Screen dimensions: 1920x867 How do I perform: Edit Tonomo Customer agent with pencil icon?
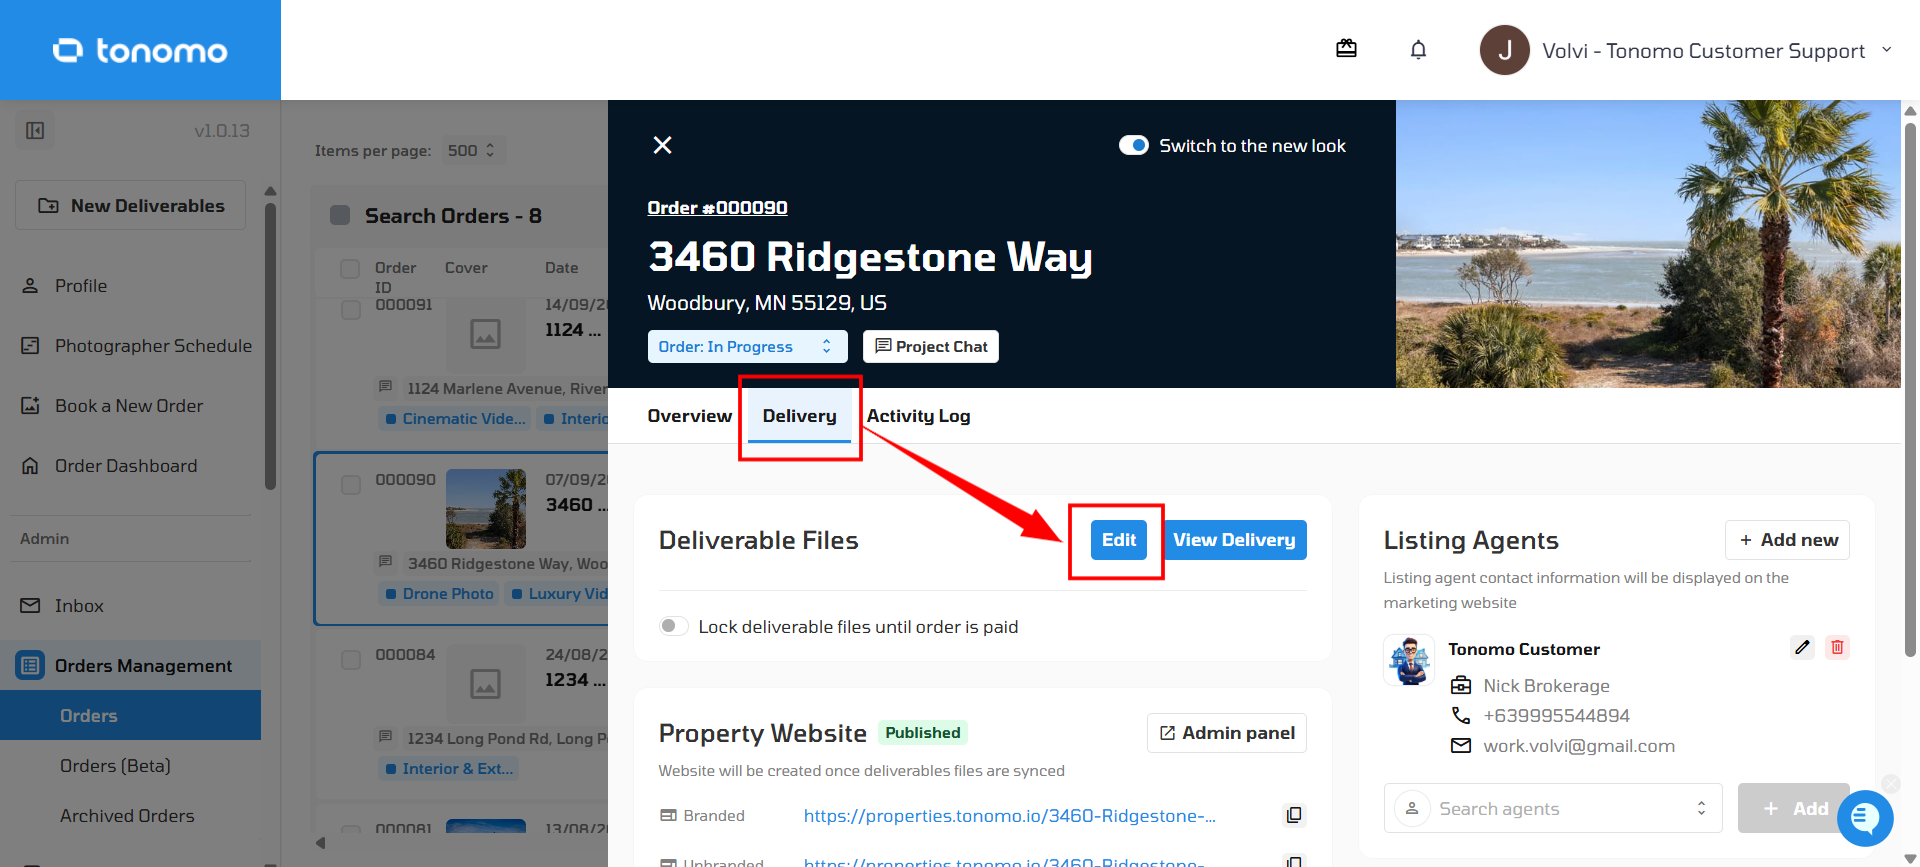point(1802,647)
